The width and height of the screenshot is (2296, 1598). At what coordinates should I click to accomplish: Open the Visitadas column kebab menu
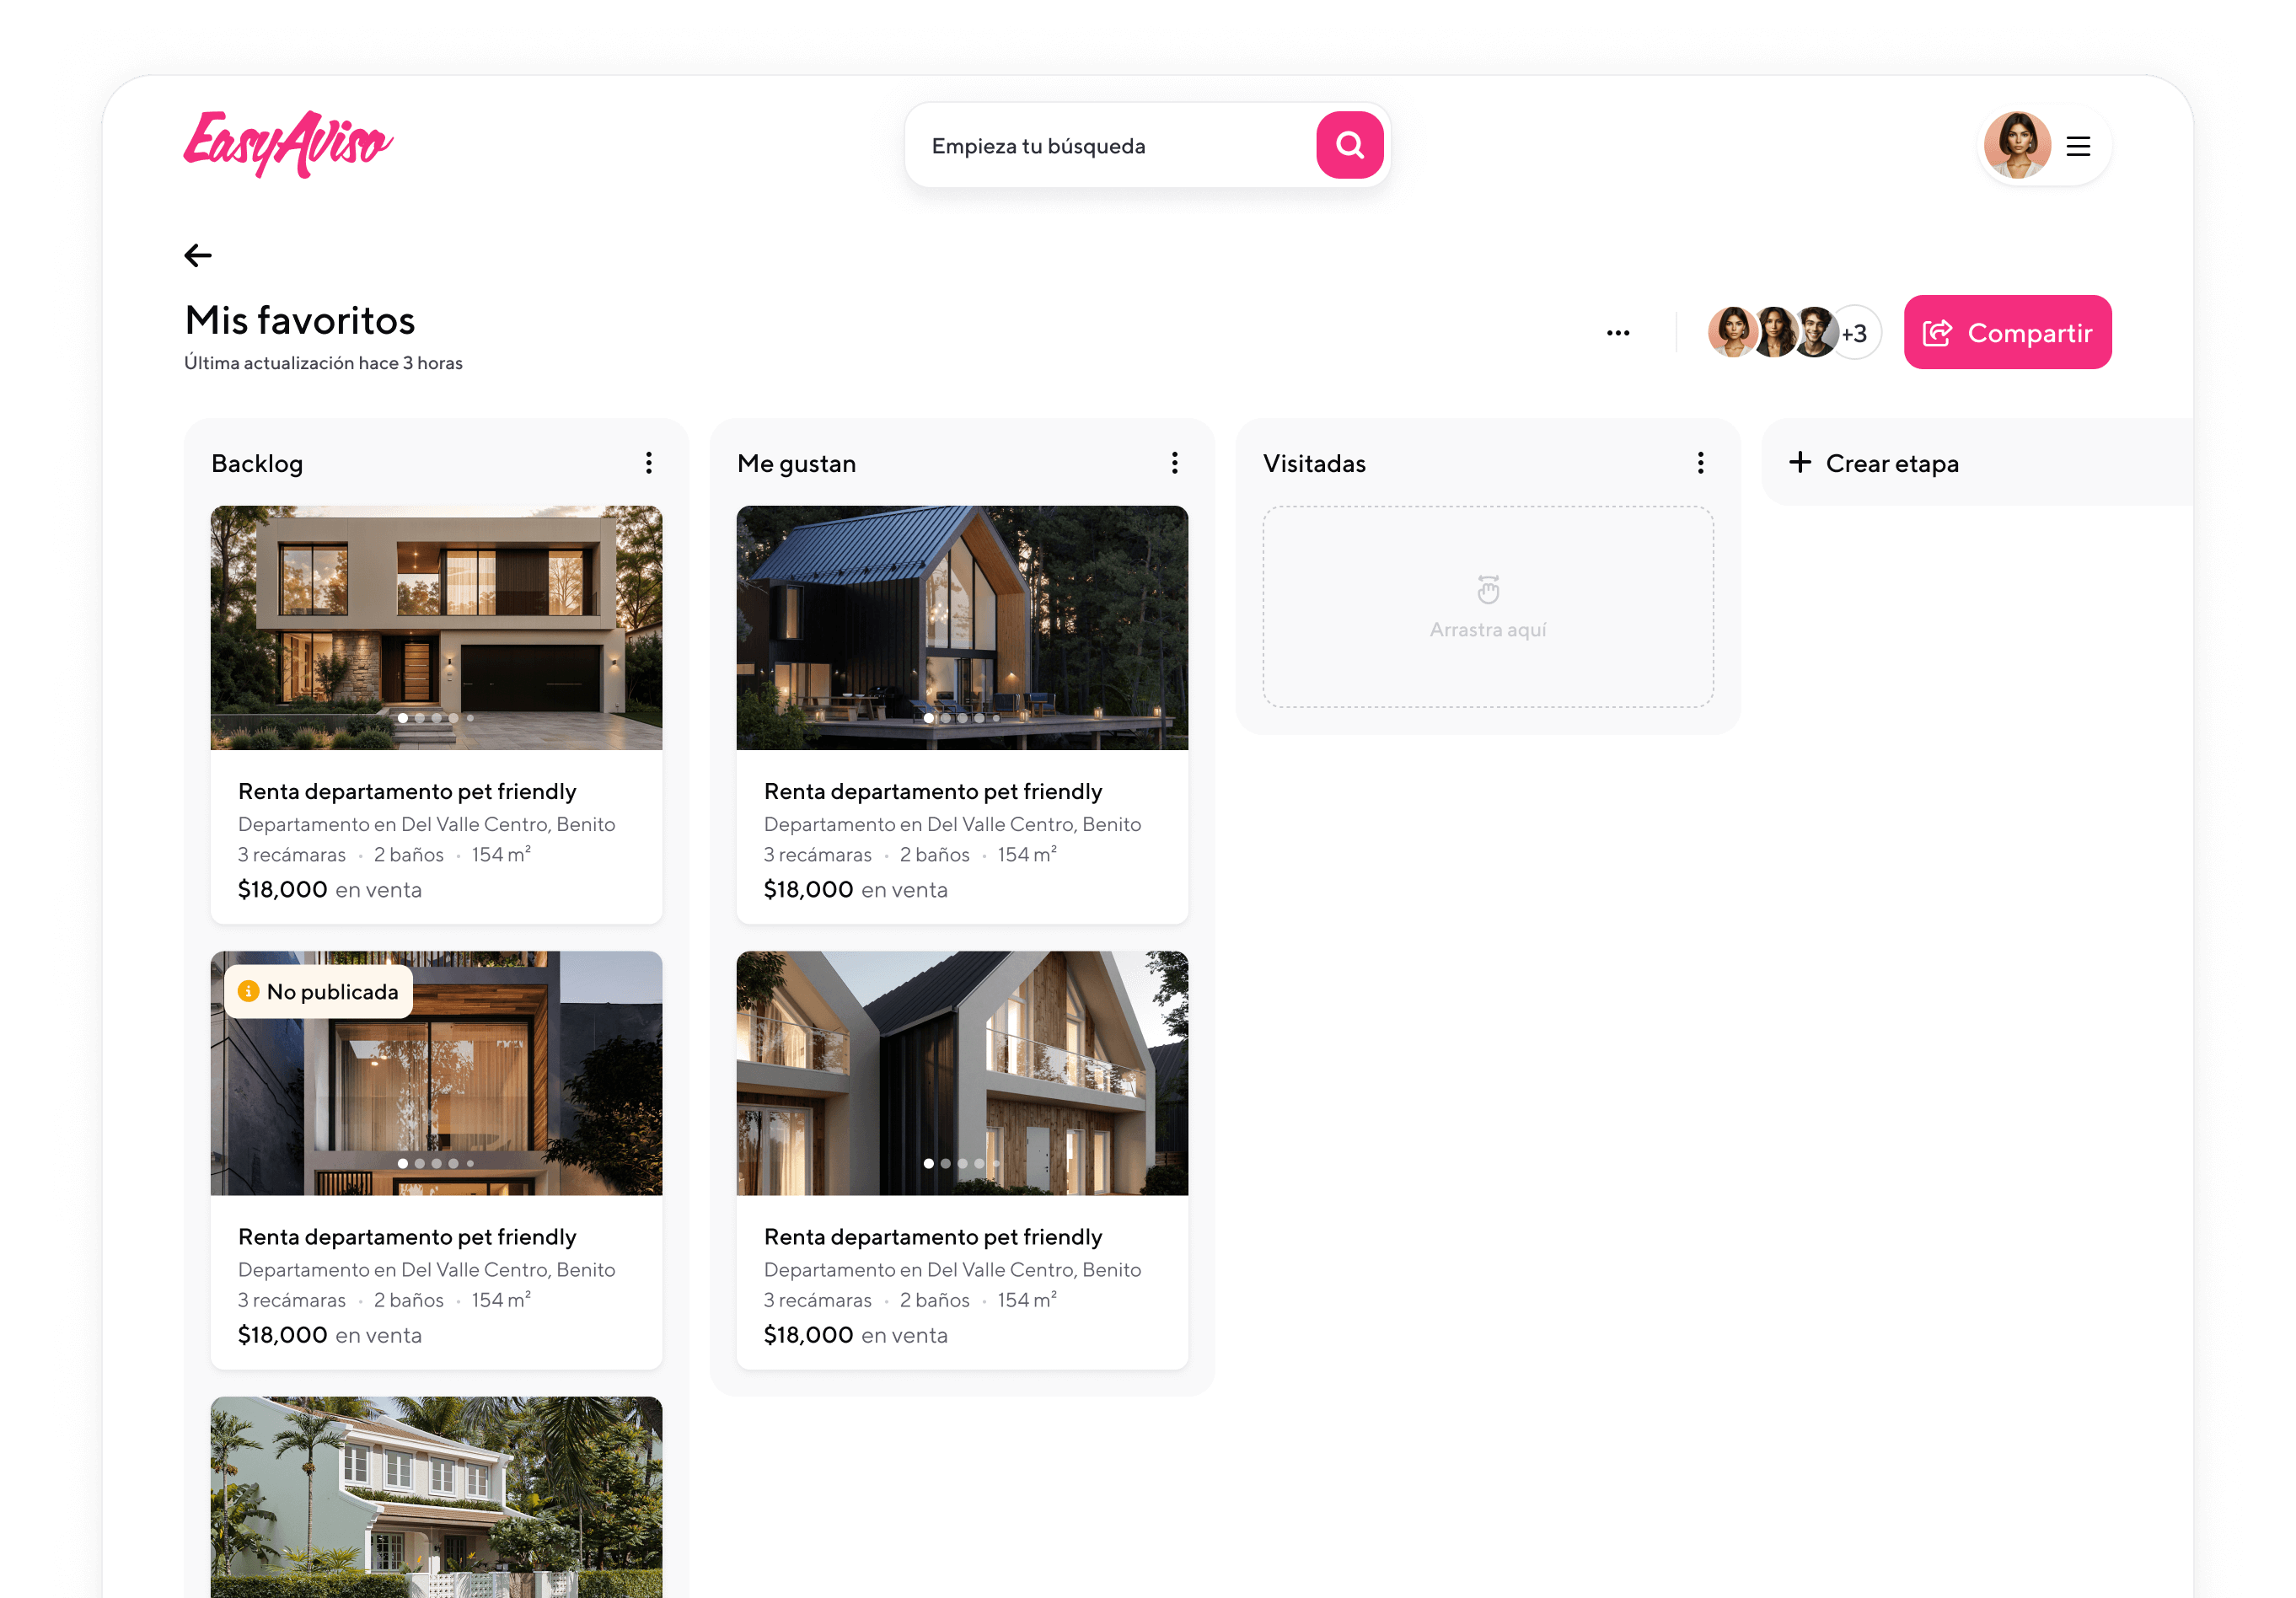(1700, 463)
